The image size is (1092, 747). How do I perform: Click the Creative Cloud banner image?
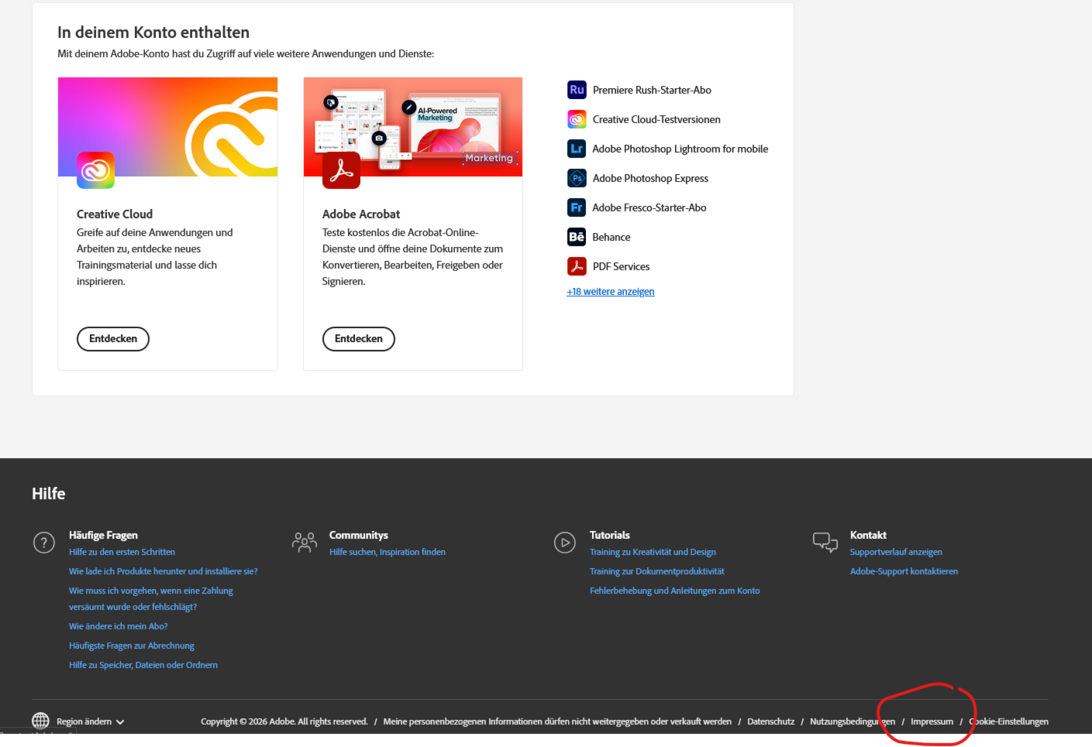click(167, 127)
